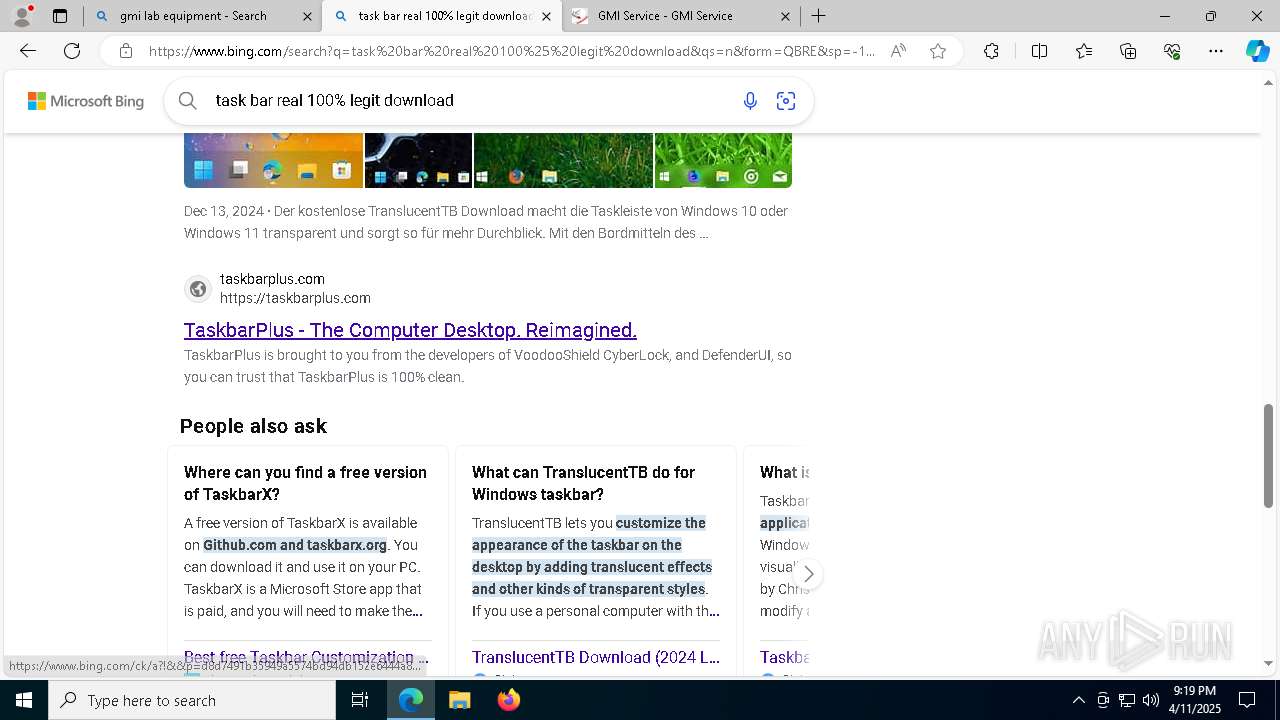The height and width of the screenshot is (720, 1280).
Task: Open the volume control tray icon
Action: (1151, 700)
